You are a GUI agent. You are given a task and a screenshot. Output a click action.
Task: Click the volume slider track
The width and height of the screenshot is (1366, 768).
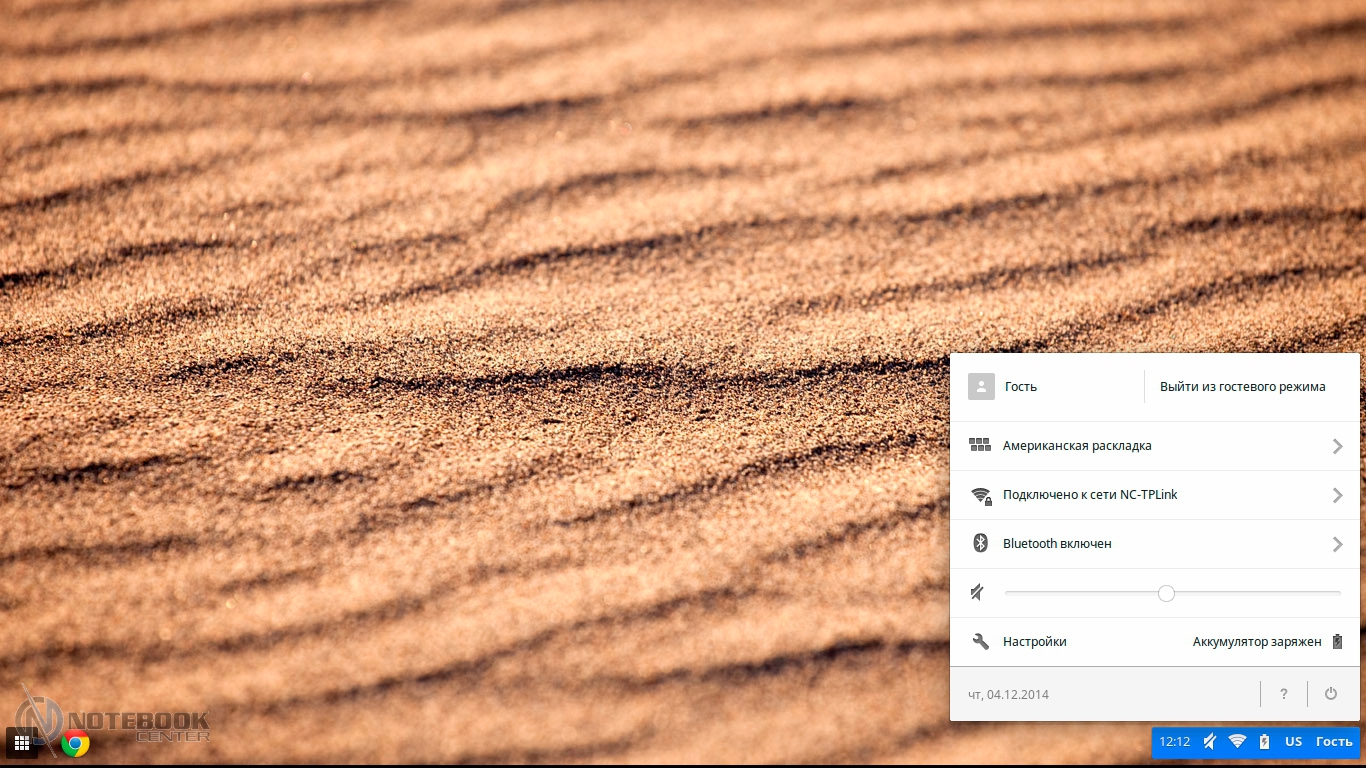click(x=1250, y=593)
